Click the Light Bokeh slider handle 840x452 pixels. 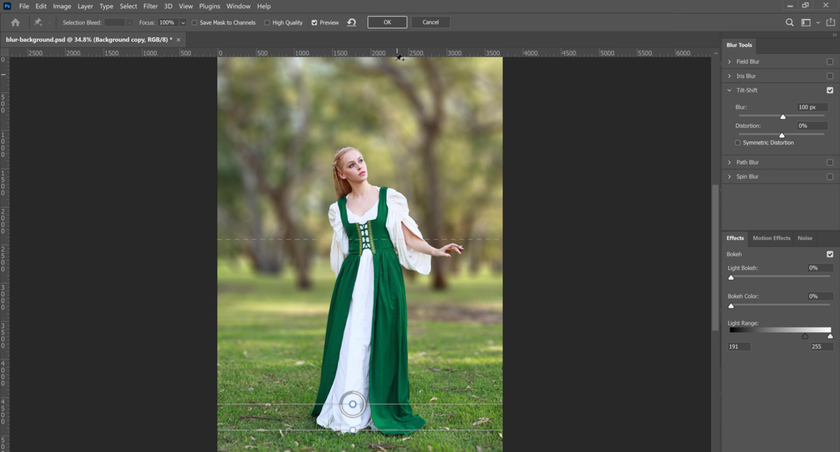(731, 277)
